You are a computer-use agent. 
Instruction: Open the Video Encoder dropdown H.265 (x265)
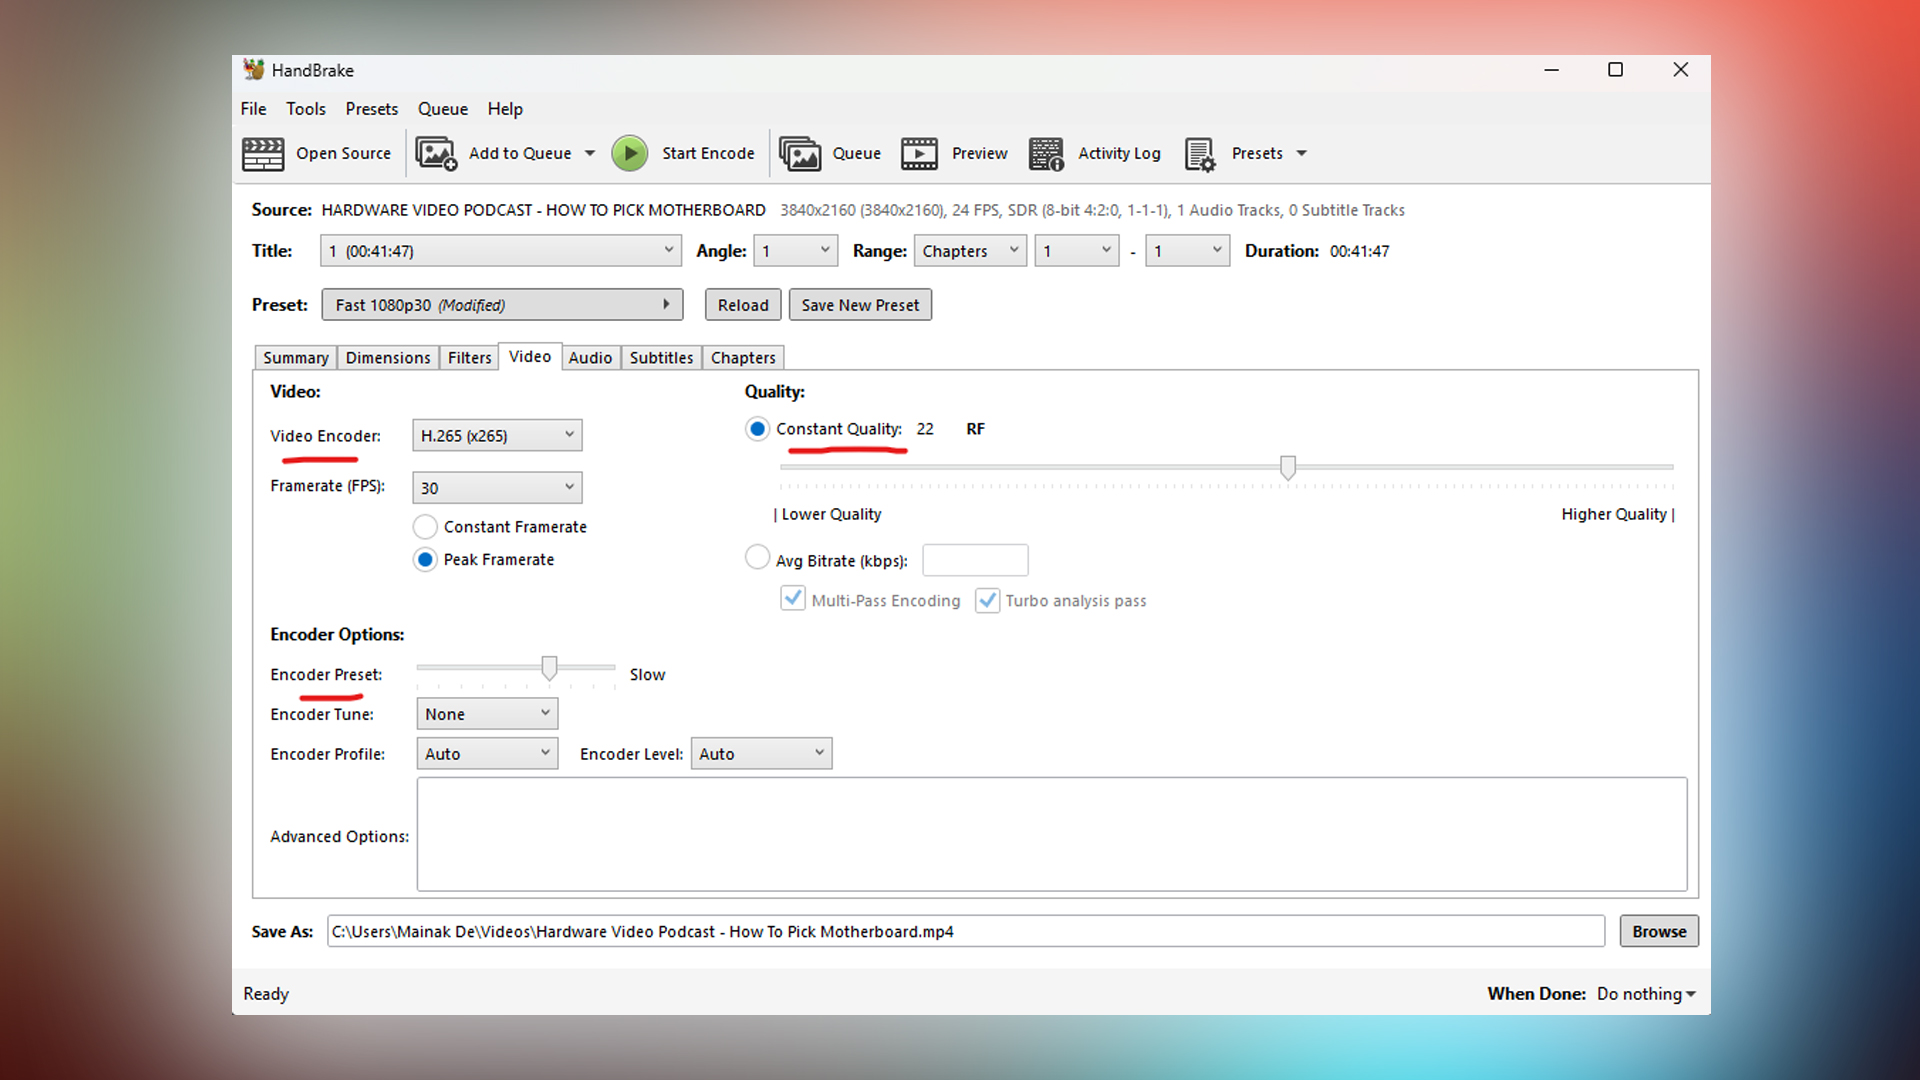(497, 435)
